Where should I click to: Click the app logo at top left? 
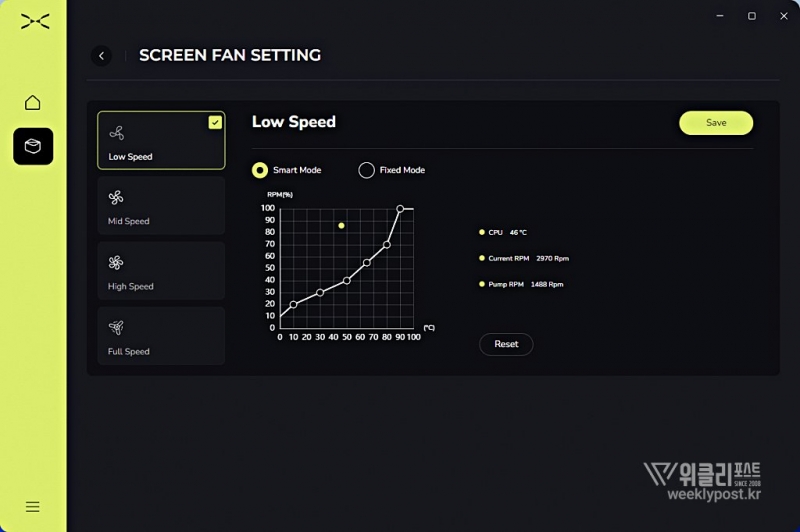[34, 22]
